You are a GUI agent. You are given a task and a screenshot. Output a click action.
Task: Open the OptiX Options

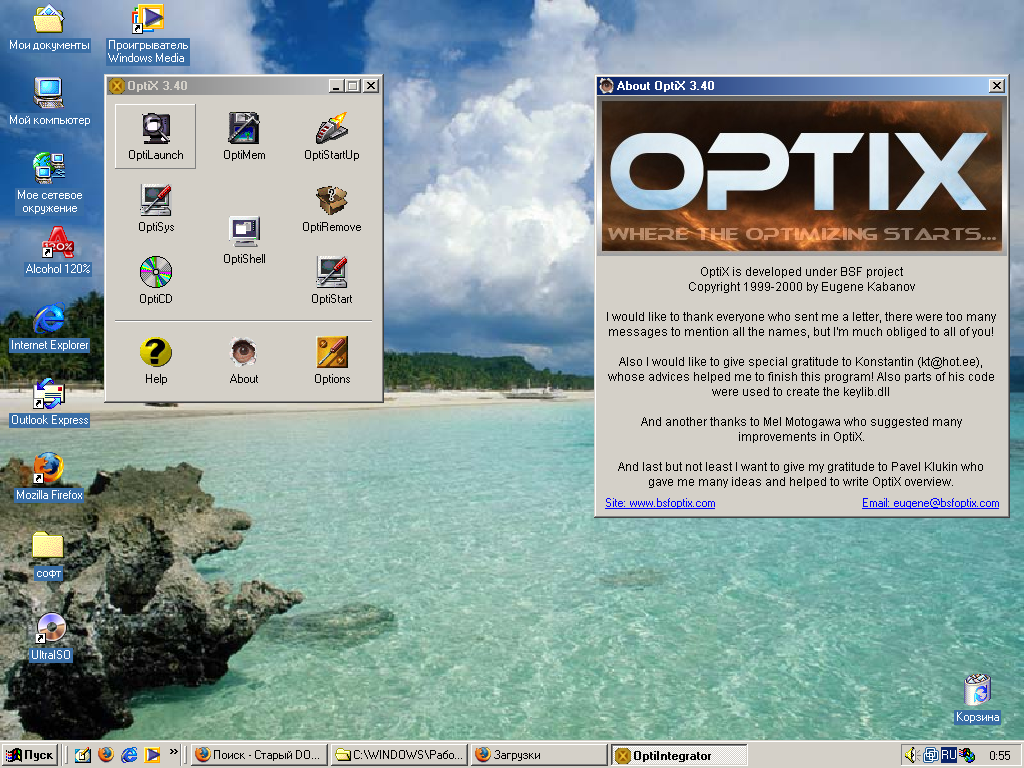click(332, 359)
